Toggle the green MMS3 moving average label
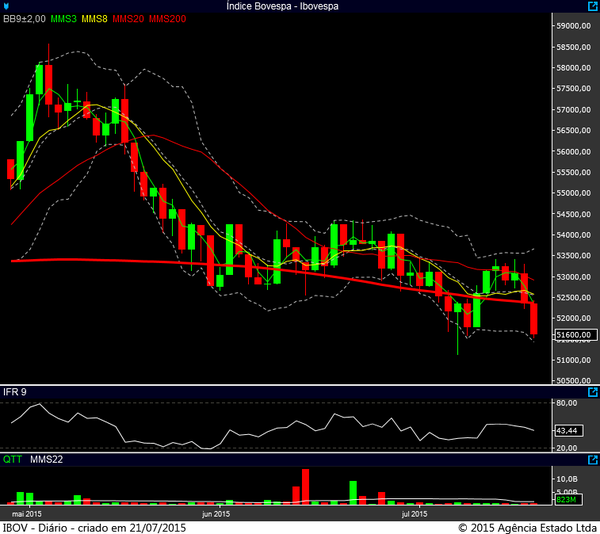Screen dimensions: 600x534 (64, 20)
